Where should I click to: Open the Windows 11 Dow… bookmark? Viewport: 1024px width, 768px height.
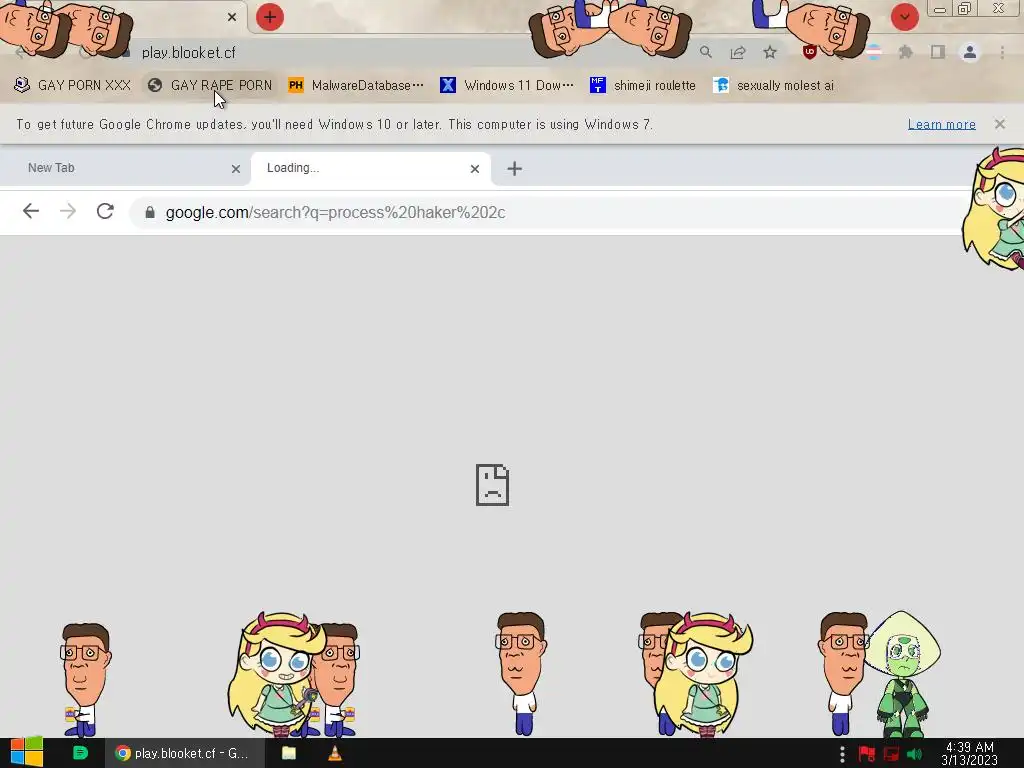tap(507, 85)
